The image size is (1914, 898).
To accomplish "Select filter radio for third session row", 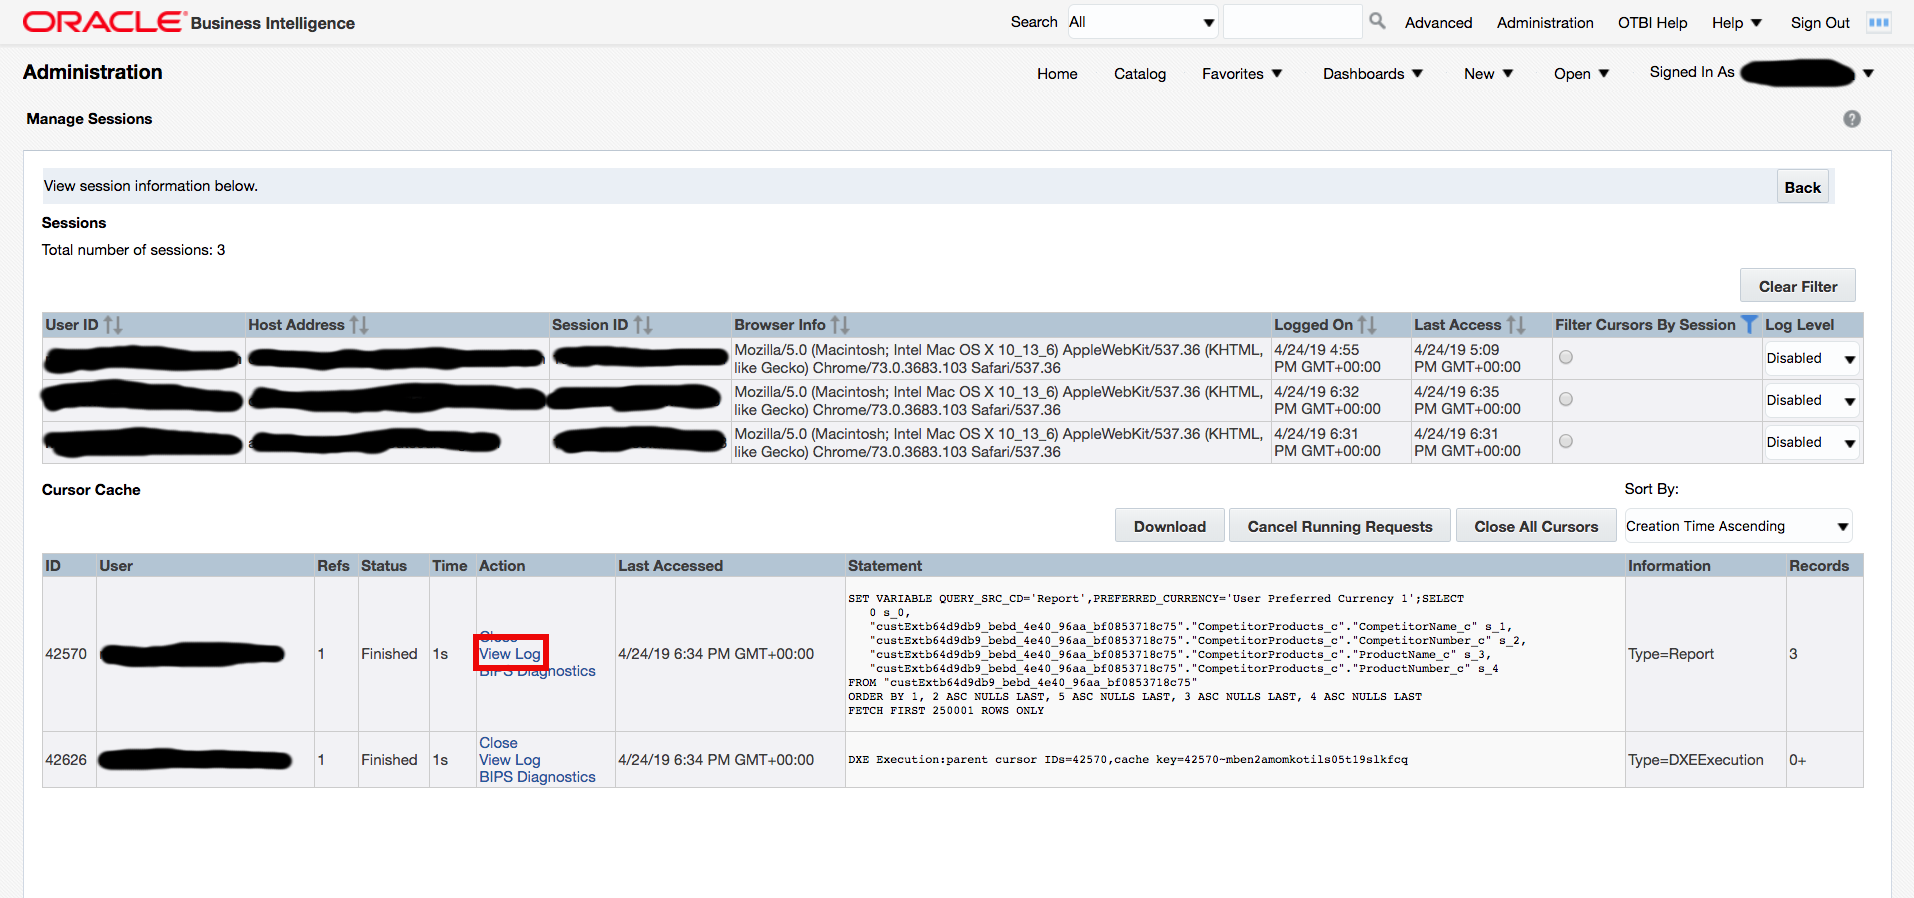I will point(1566,441).
